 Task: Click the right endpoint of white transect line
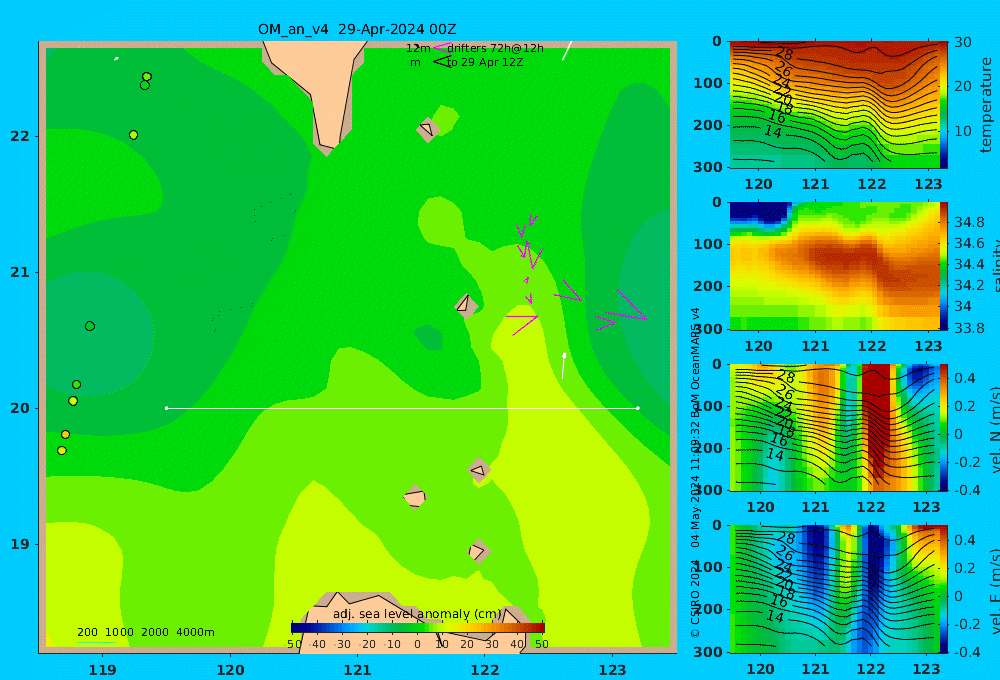[x=638, y=408]
